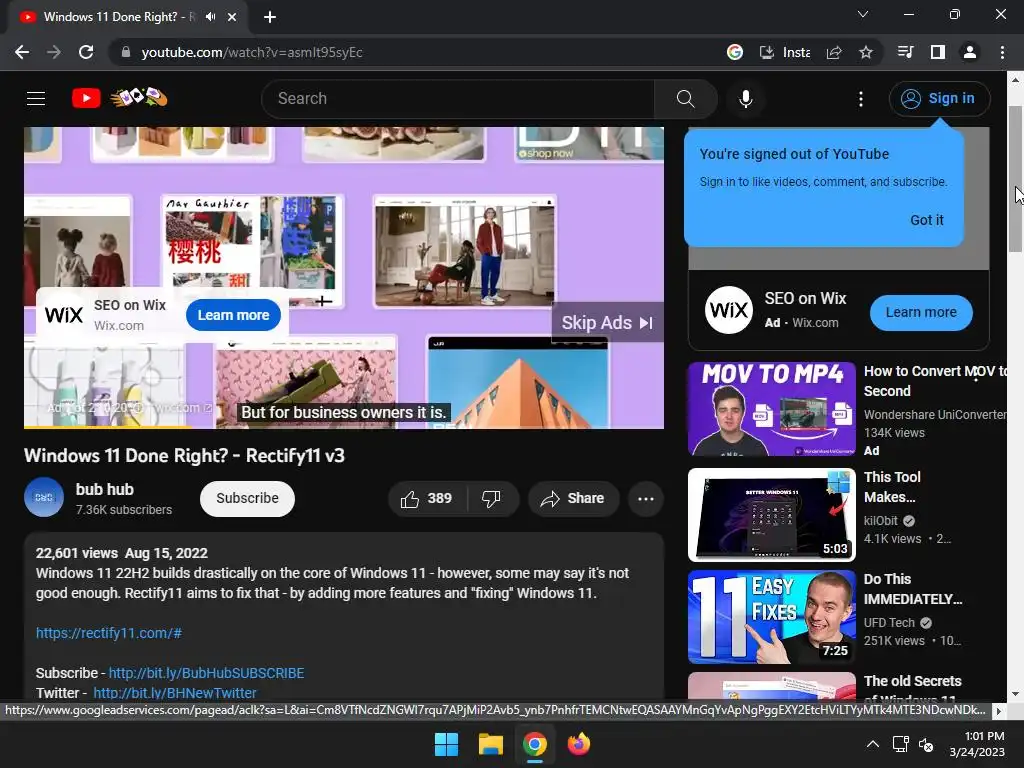Follow the BubHubSUBSCRIBE bit.ly link
The image size is (1024, 768).
coord(206,673)
